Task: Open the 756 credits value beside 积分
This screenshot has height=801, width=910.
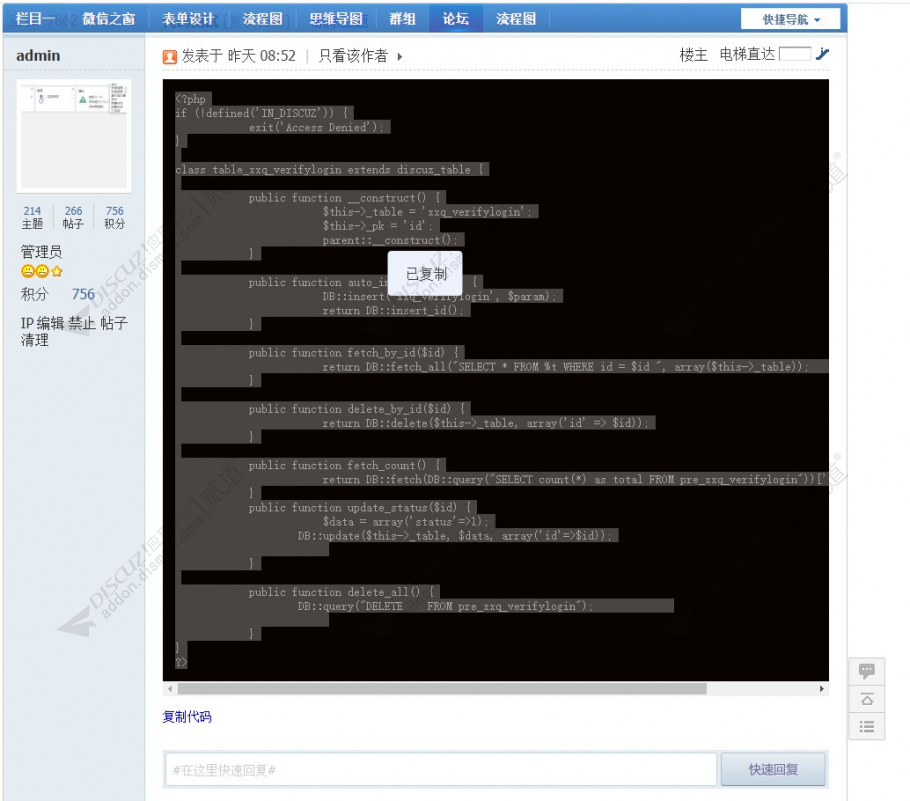Action: pyautogui.click(x=83, y=294)
